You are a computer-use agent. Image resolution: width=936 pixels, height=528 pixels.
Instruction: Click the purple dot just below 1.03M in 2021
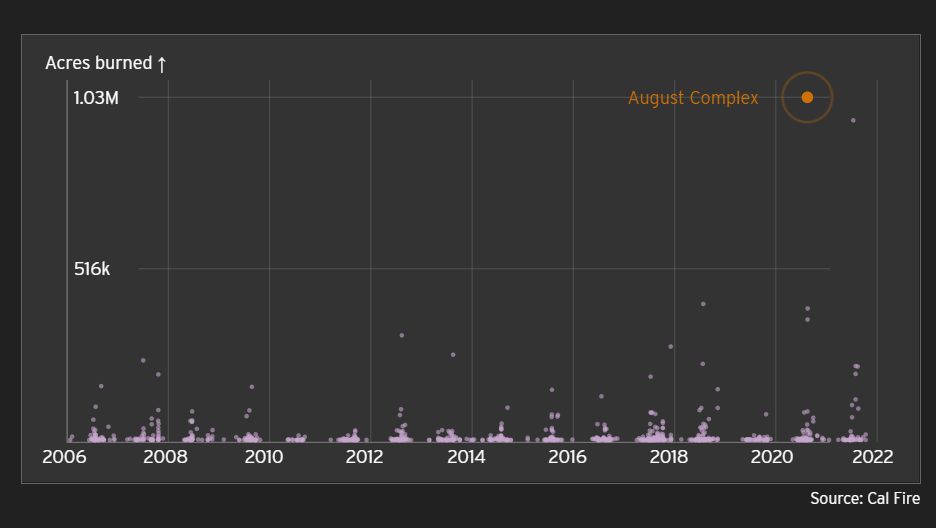pos(853,121)
